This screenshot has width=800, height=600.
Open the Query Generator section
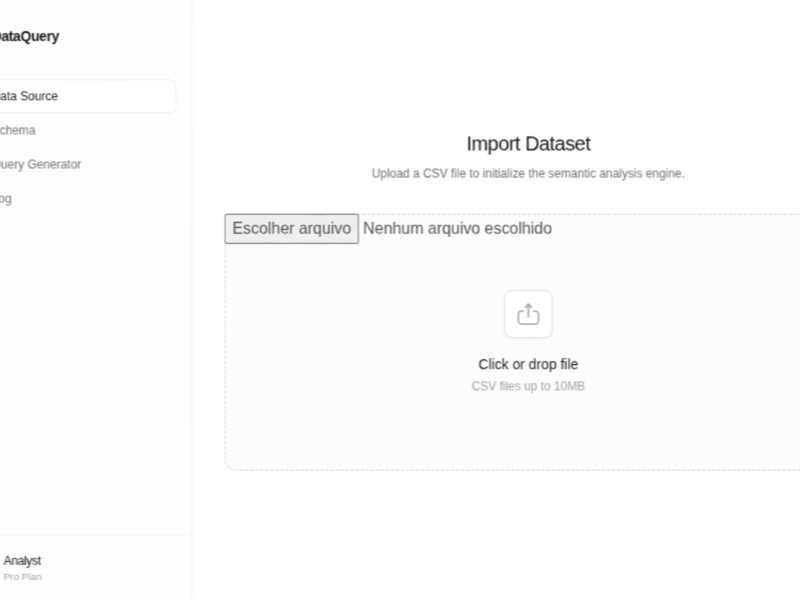pos(40,164)
